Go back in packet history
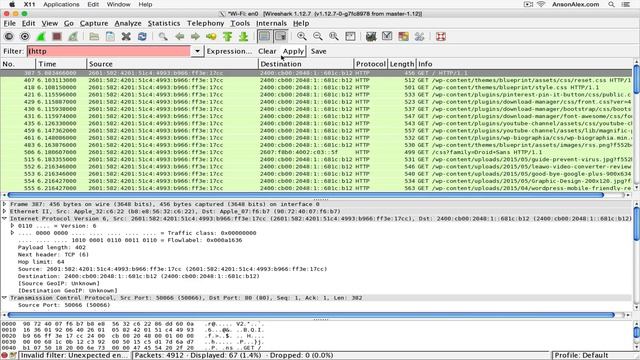Screen dimensions: 640x360 pos(180,37)
